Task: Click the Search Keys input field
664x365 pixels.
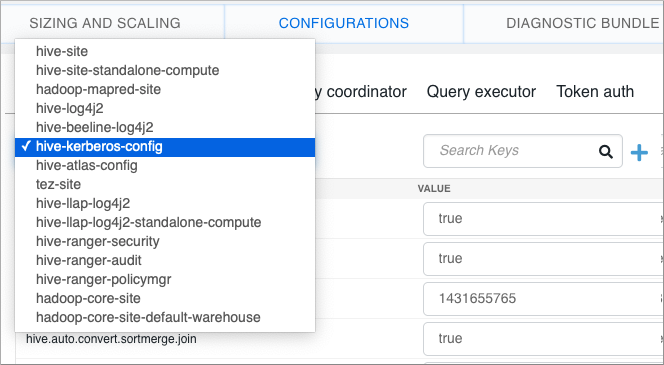Action: point(523,151)
